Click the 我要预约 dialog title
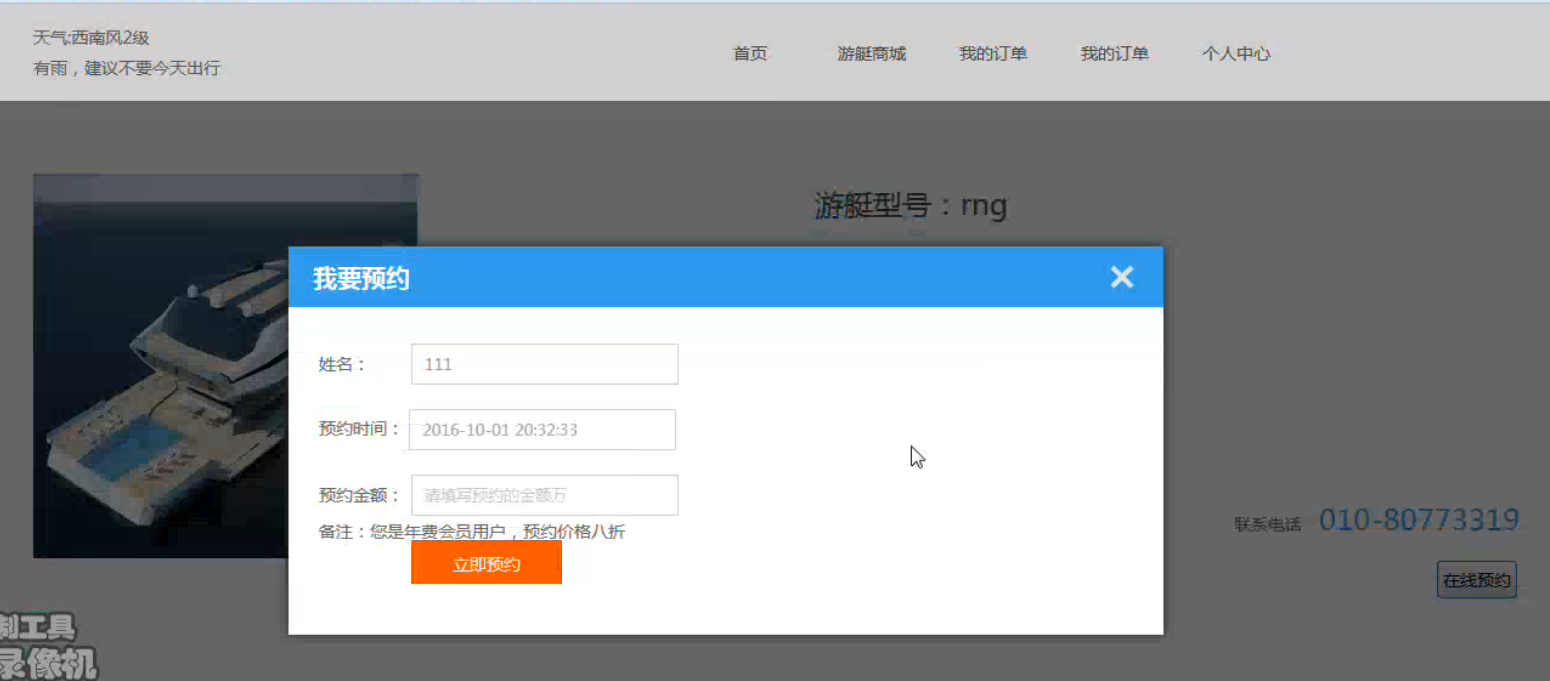The height and width of the screenshot is (681, 1550). pos(361,278)
